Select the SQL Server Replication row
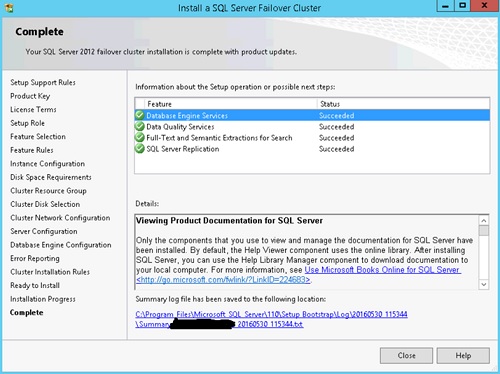The height and width of the screenshot is (374, 500). coord(312,149)
